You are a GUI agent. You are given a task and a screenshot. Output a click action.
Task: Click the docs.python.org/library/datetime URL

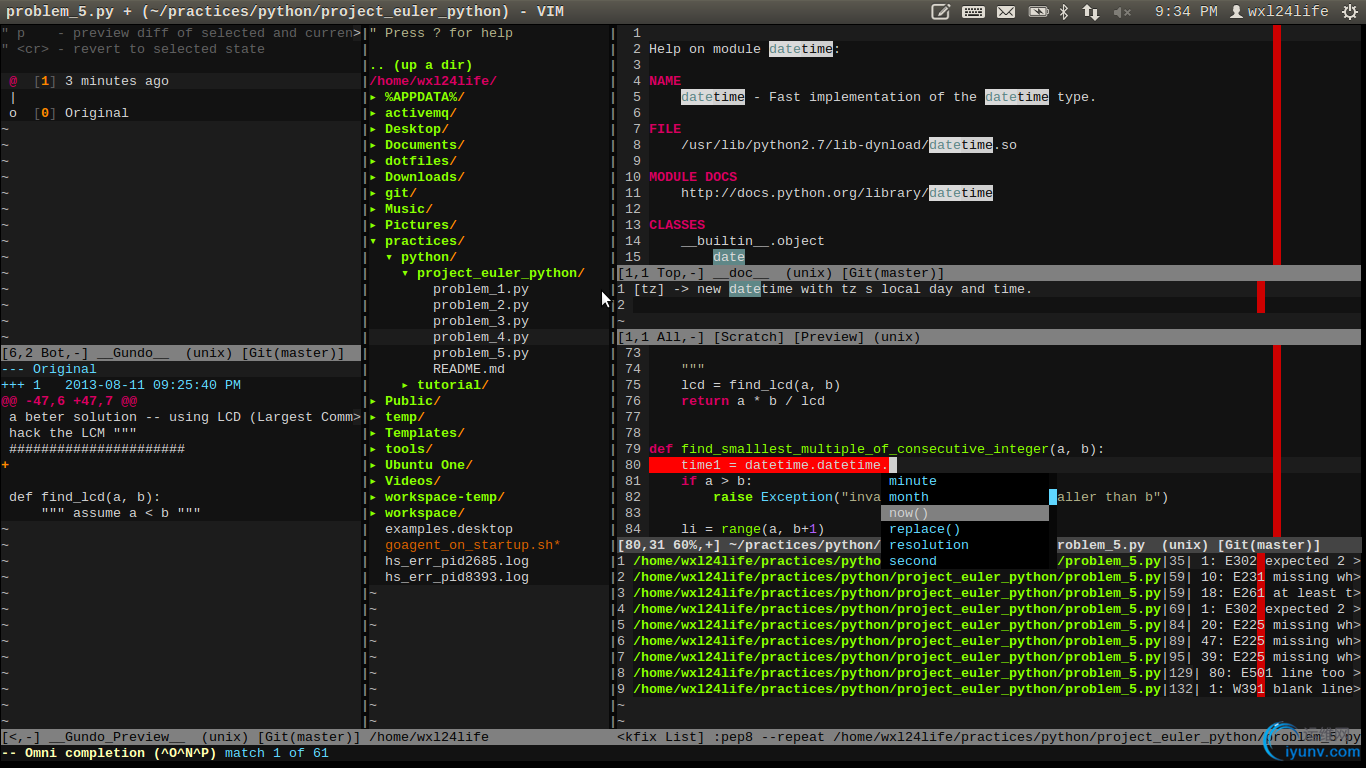(837, 193)
